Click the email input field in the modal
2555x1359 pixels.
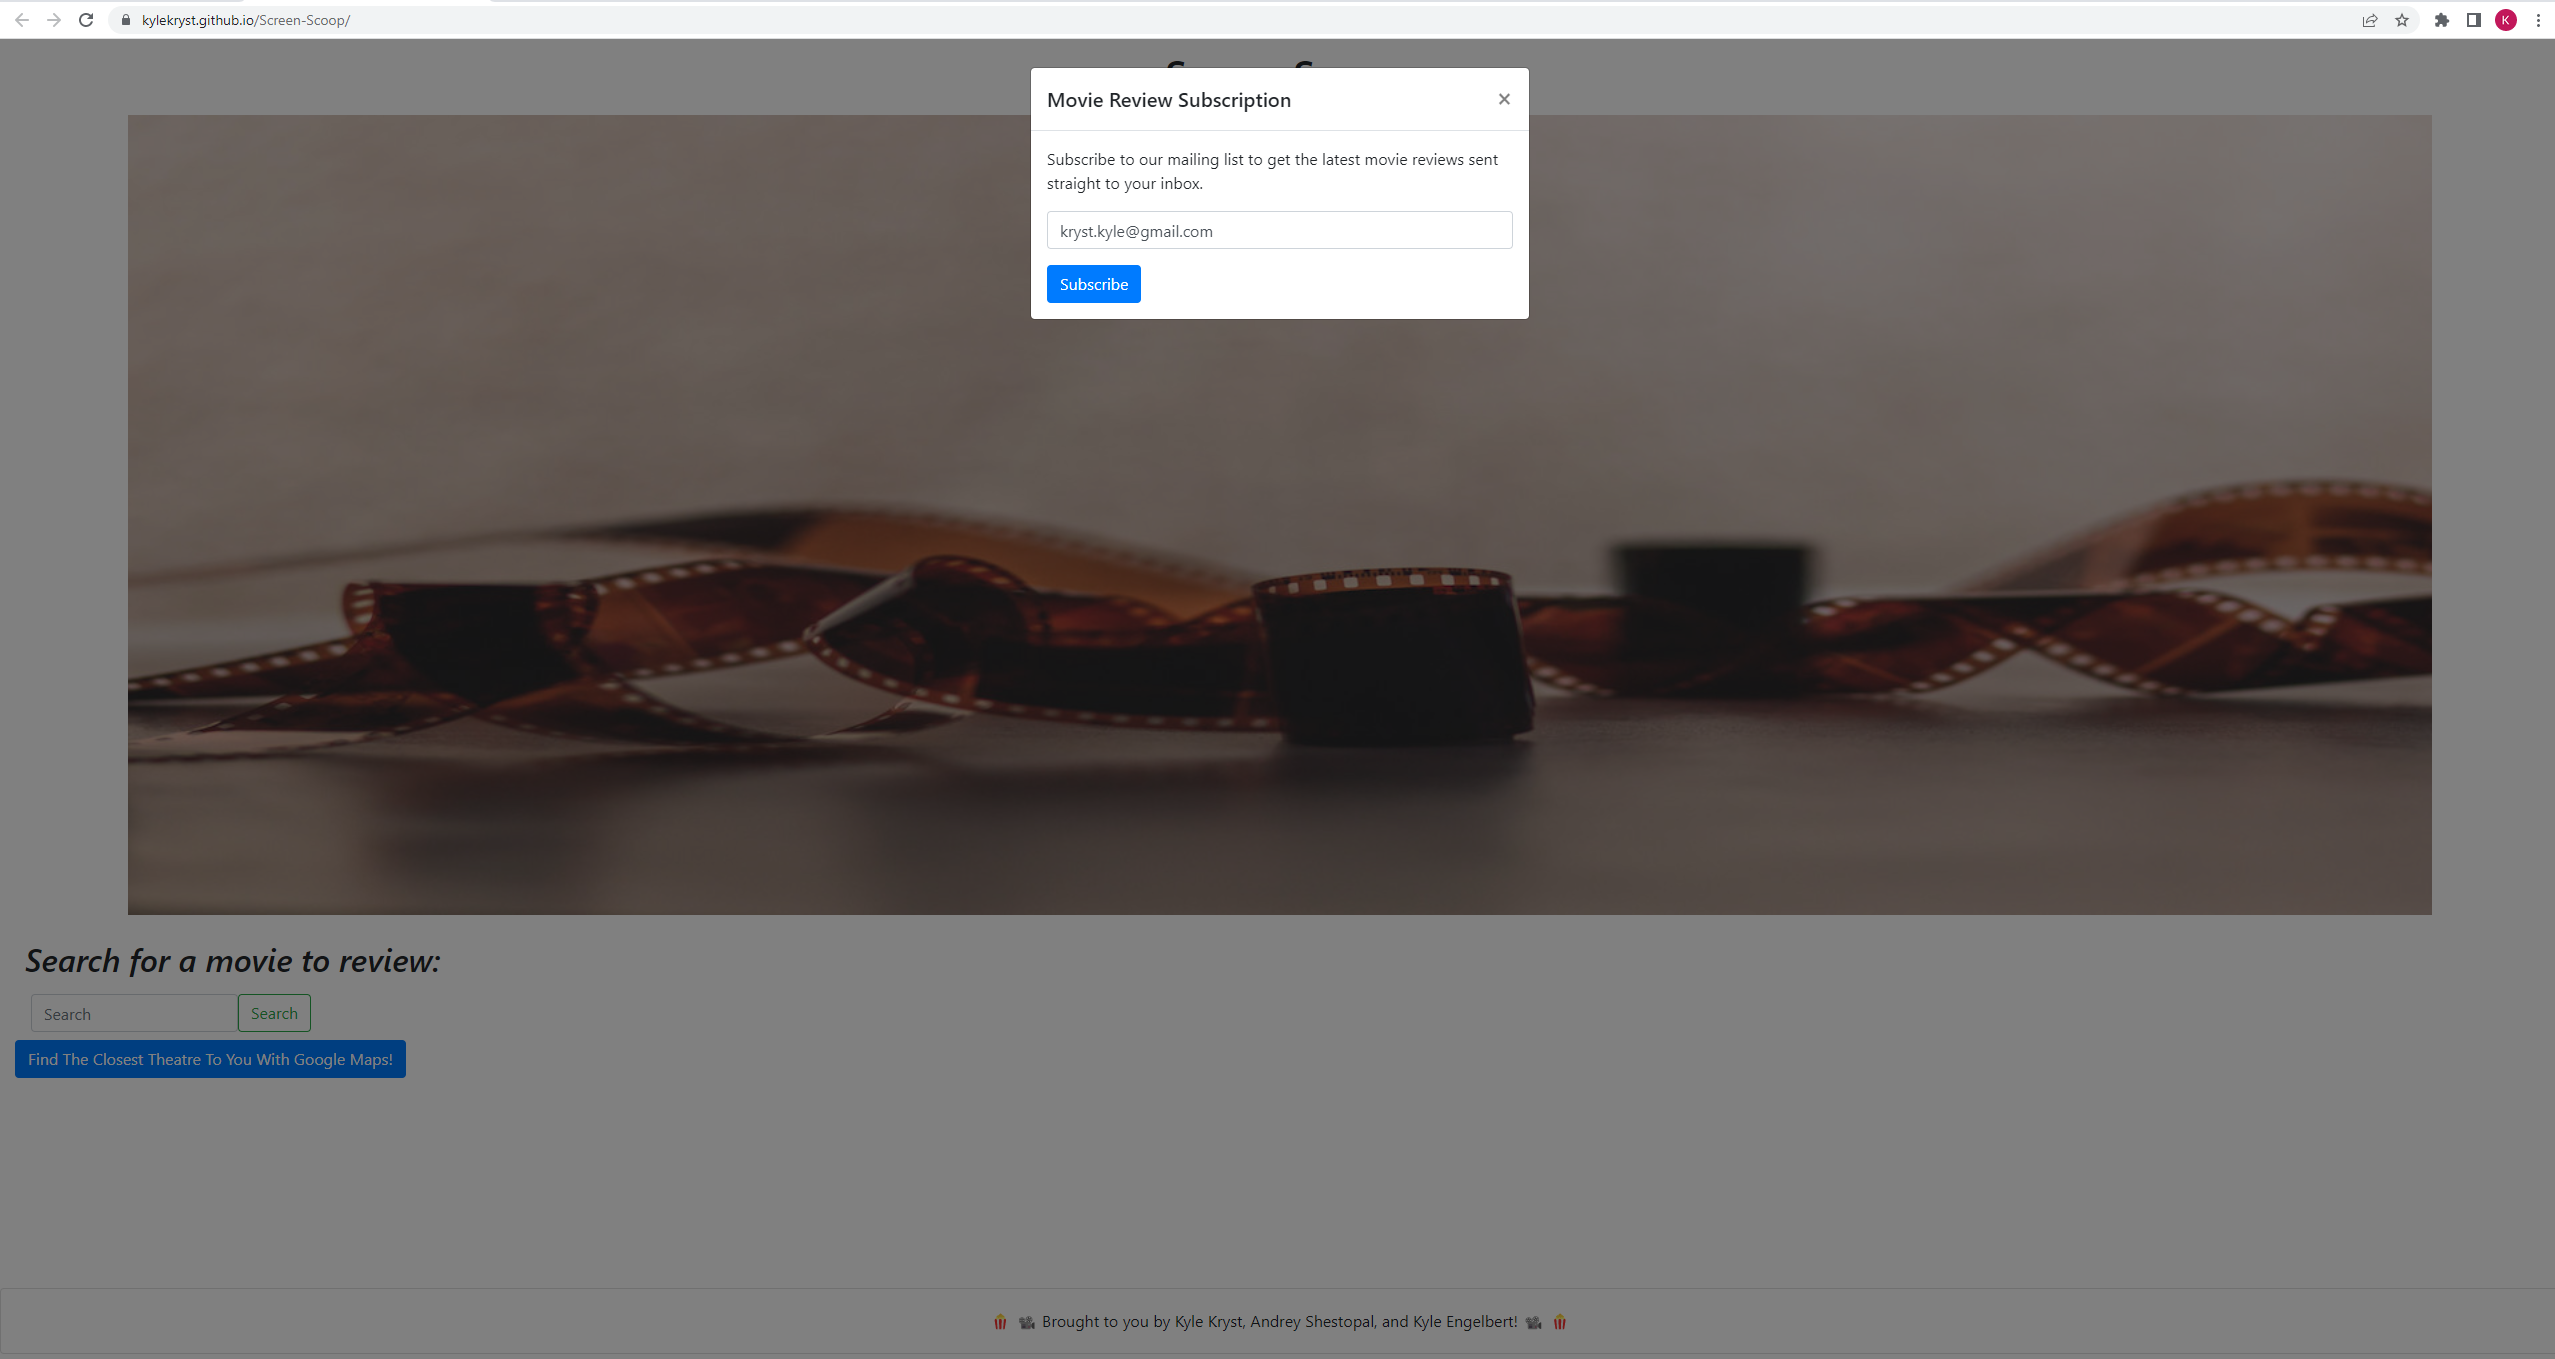coord(1279,230)
